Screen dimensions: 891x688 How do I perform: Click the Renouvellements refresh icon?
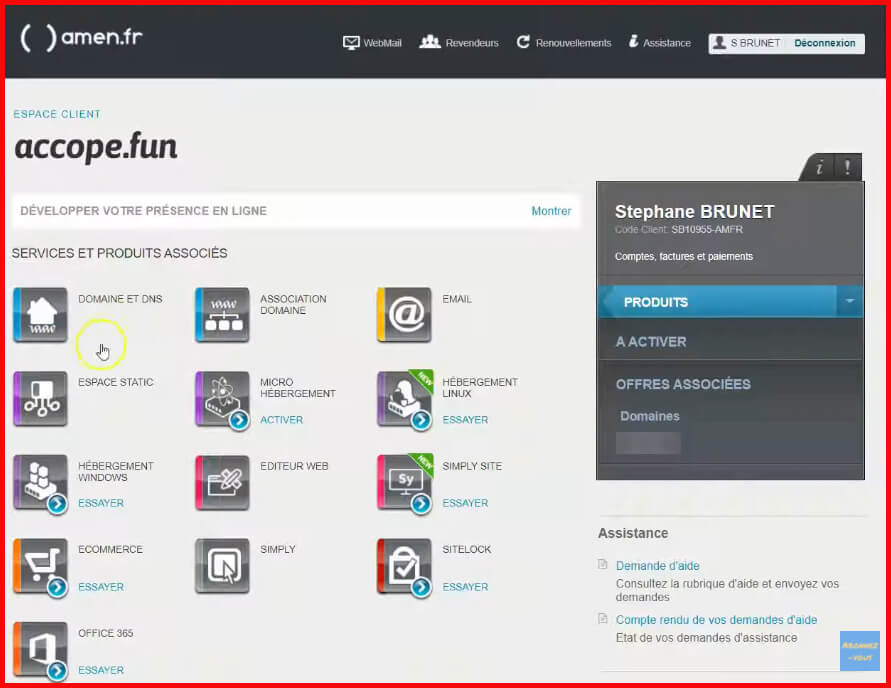point(523,41)
